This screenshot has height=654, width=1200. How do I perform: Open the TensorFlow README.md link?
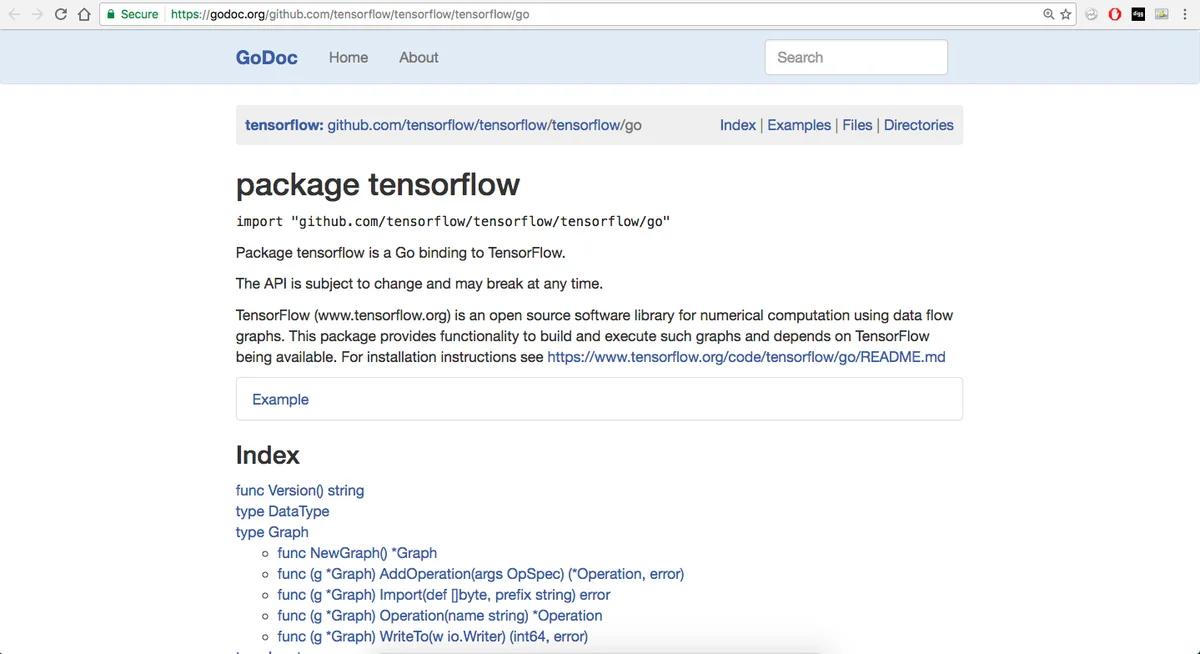tap(746, 357)
